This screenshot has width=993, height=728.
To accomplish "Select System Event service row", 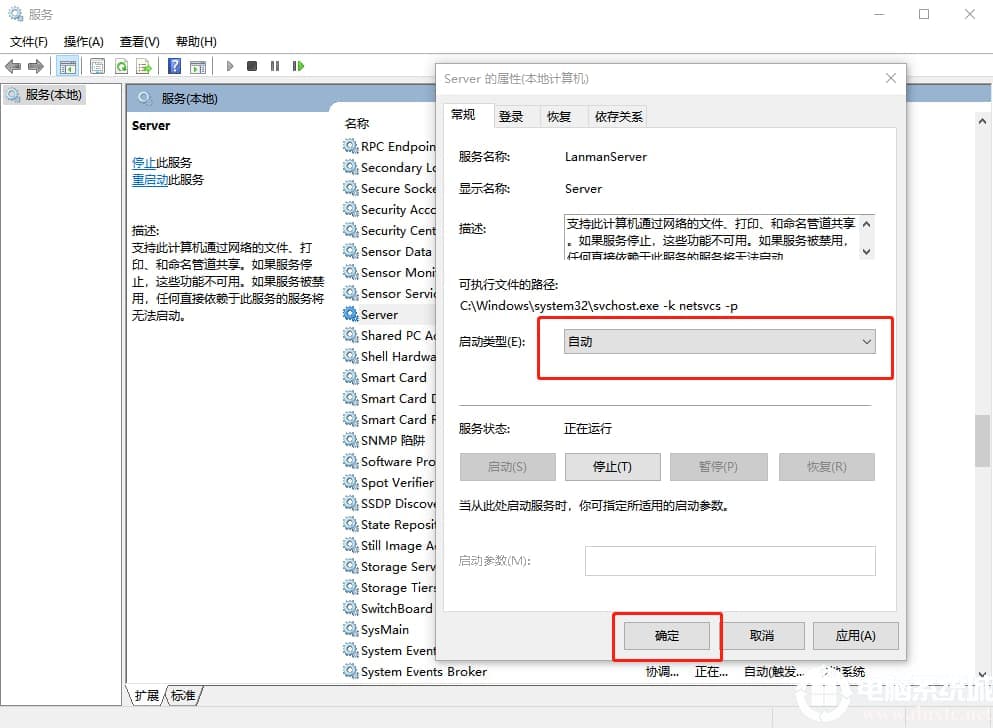I will tap(389, 650).
